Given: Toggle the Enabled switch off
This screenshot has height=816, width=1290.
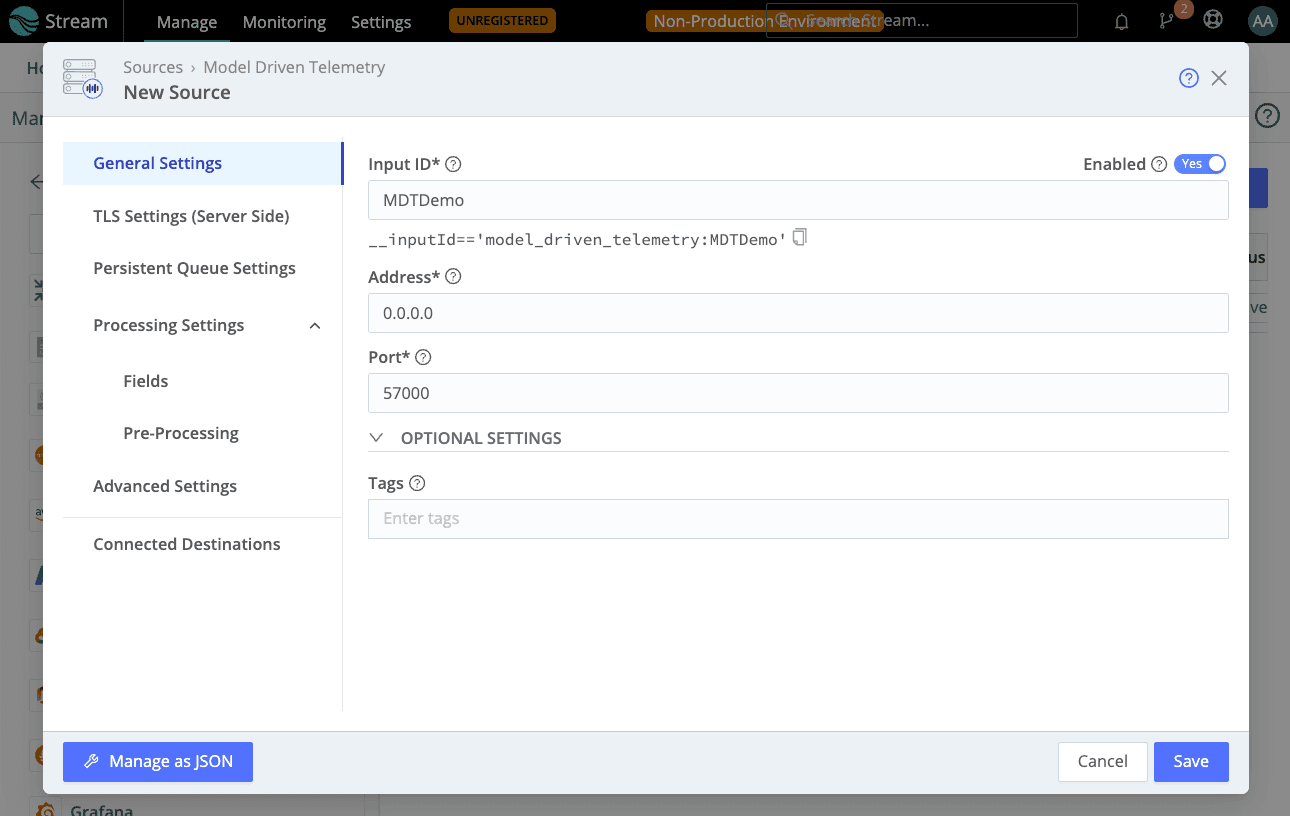Looking at the screenshot, I should click(x=1200, y=164).
